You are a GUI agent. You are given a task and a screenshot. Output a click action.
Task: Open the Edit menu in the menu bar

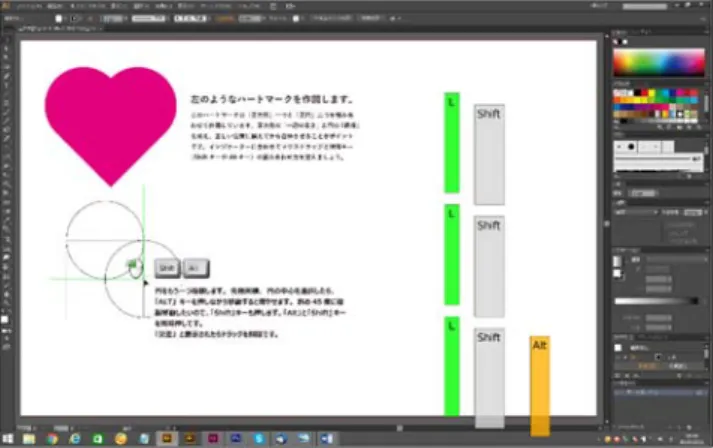click(x=55, y=6)
